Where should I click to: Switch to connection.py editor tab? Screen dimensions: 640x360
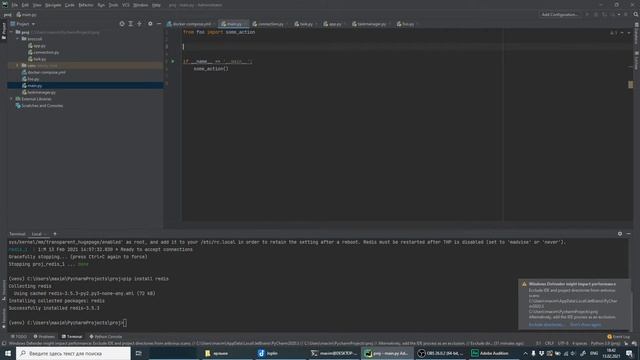click(268, 24)
